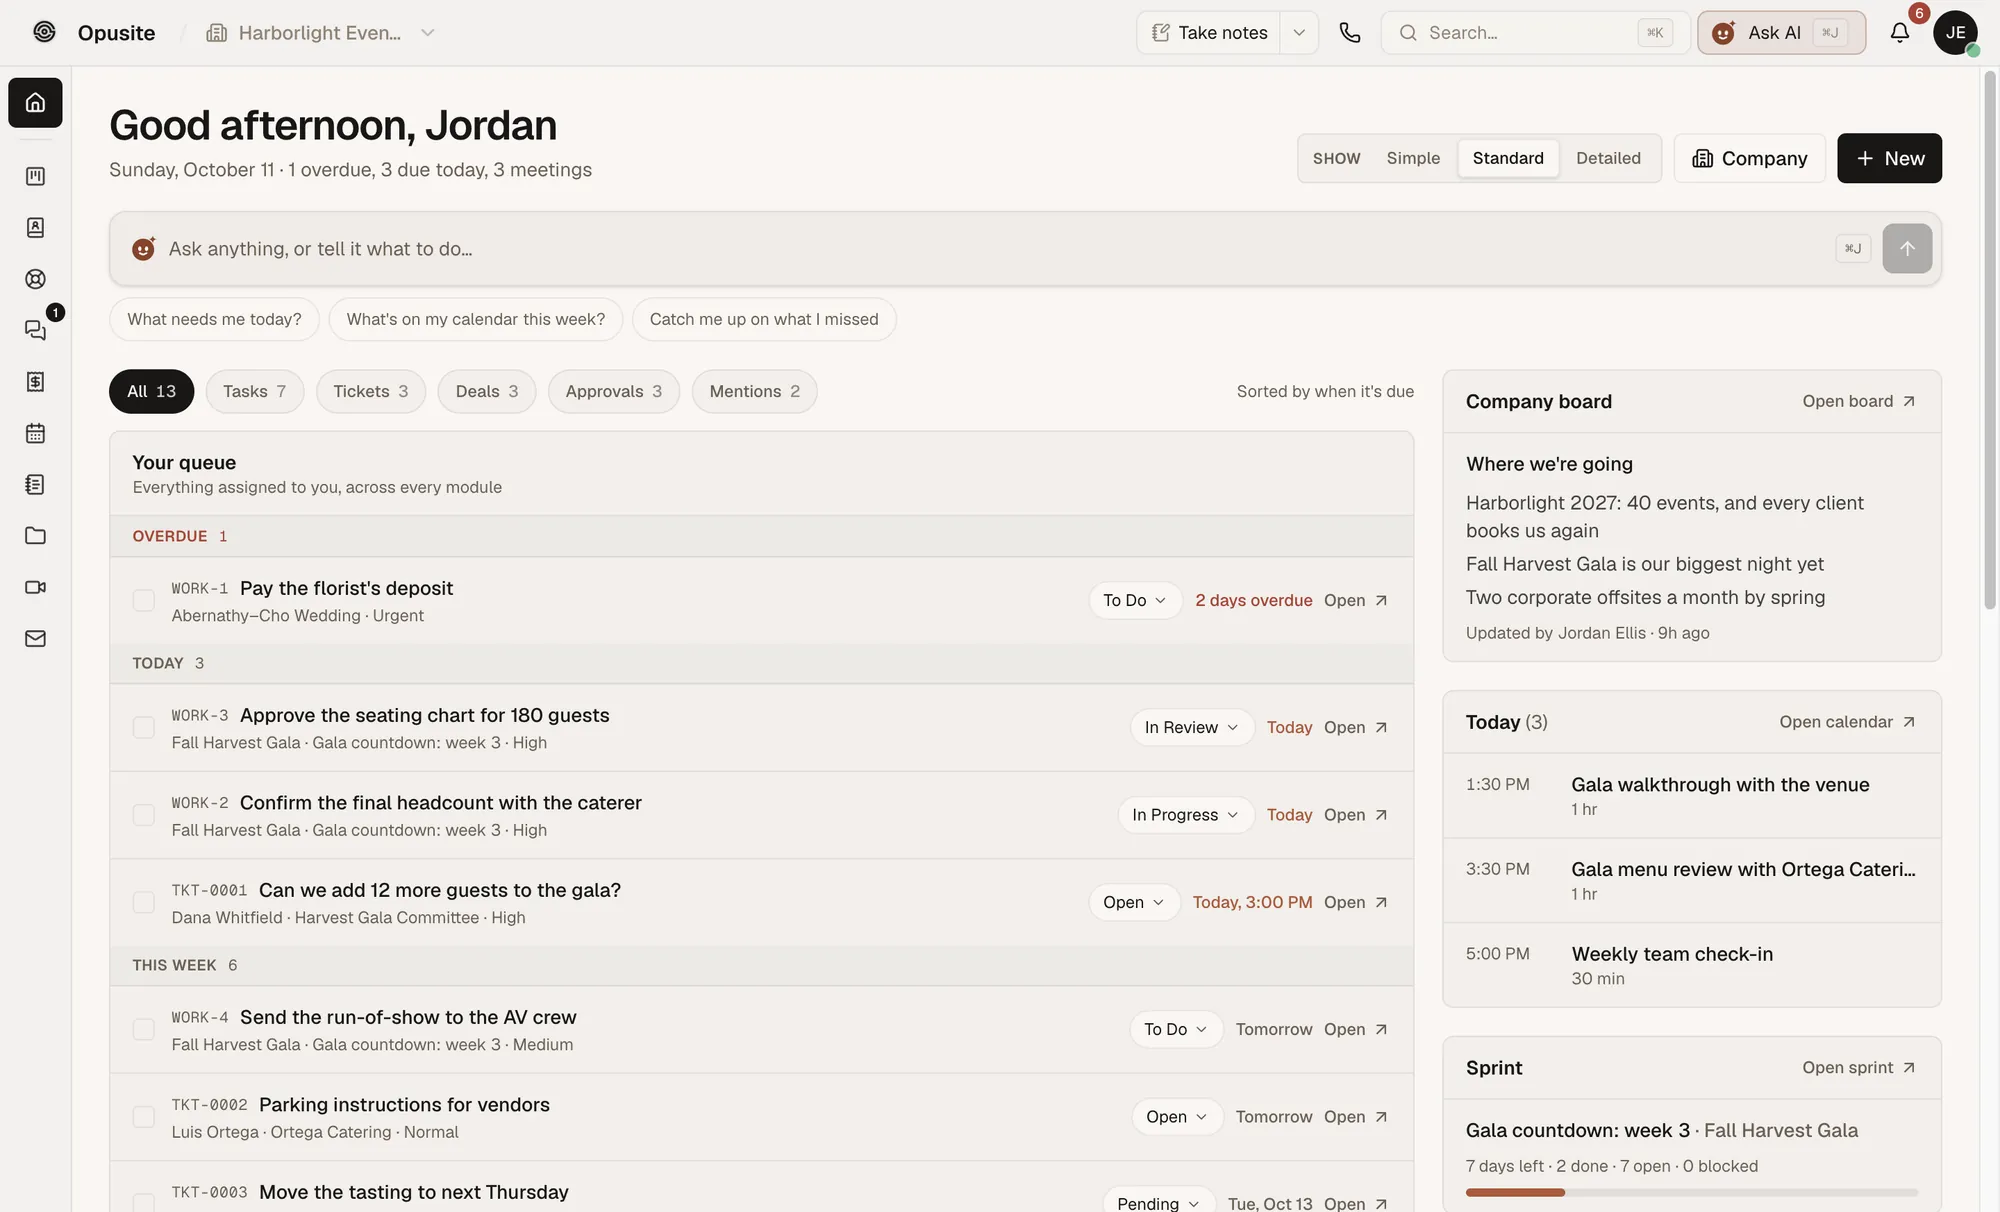
Task: Click the phone call icon
Action: coord(1350,33)
